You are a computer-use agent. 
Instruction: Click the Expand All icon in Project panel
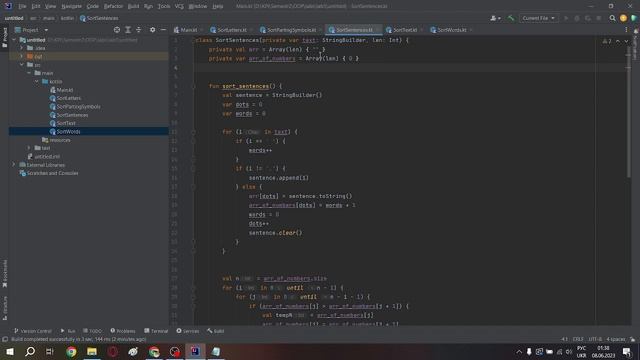tap(128, 30)
